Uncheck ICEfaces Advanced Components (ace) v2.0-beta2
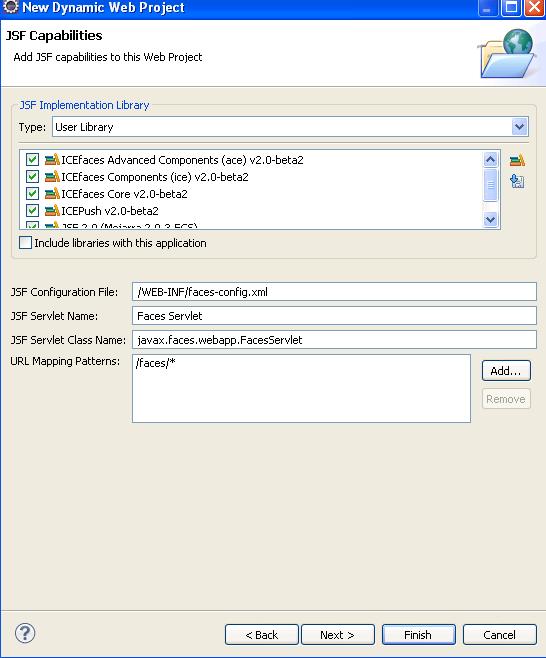The image size is (546, 658). coord(32,159)
